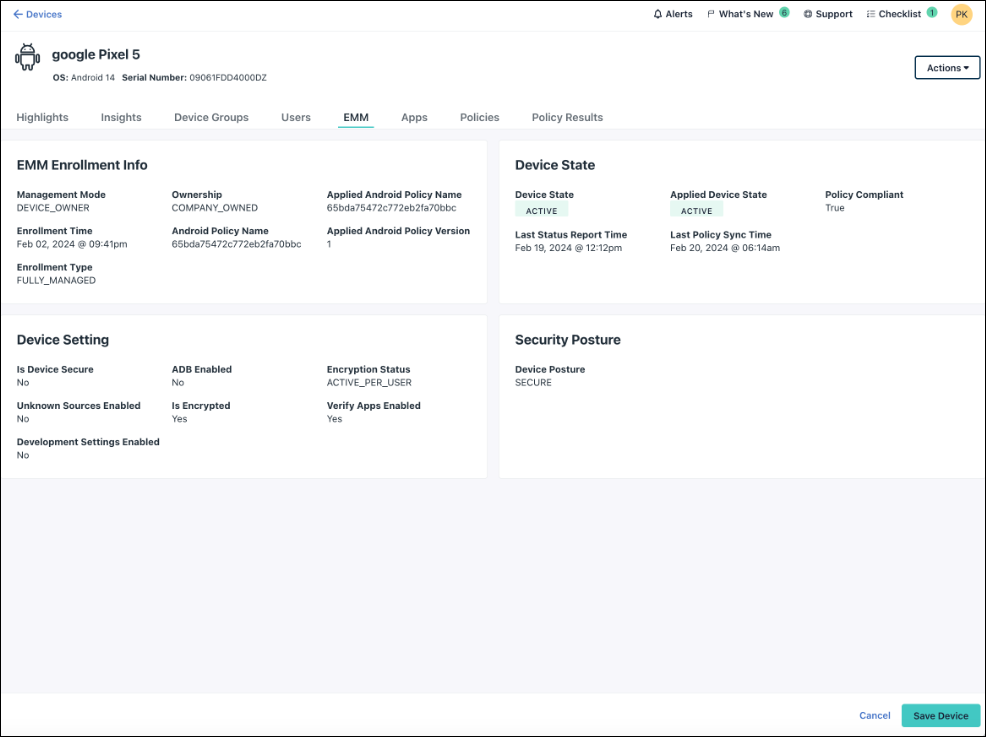
Task: View the Policy Results tab
Action: click(x=567, y=117)
